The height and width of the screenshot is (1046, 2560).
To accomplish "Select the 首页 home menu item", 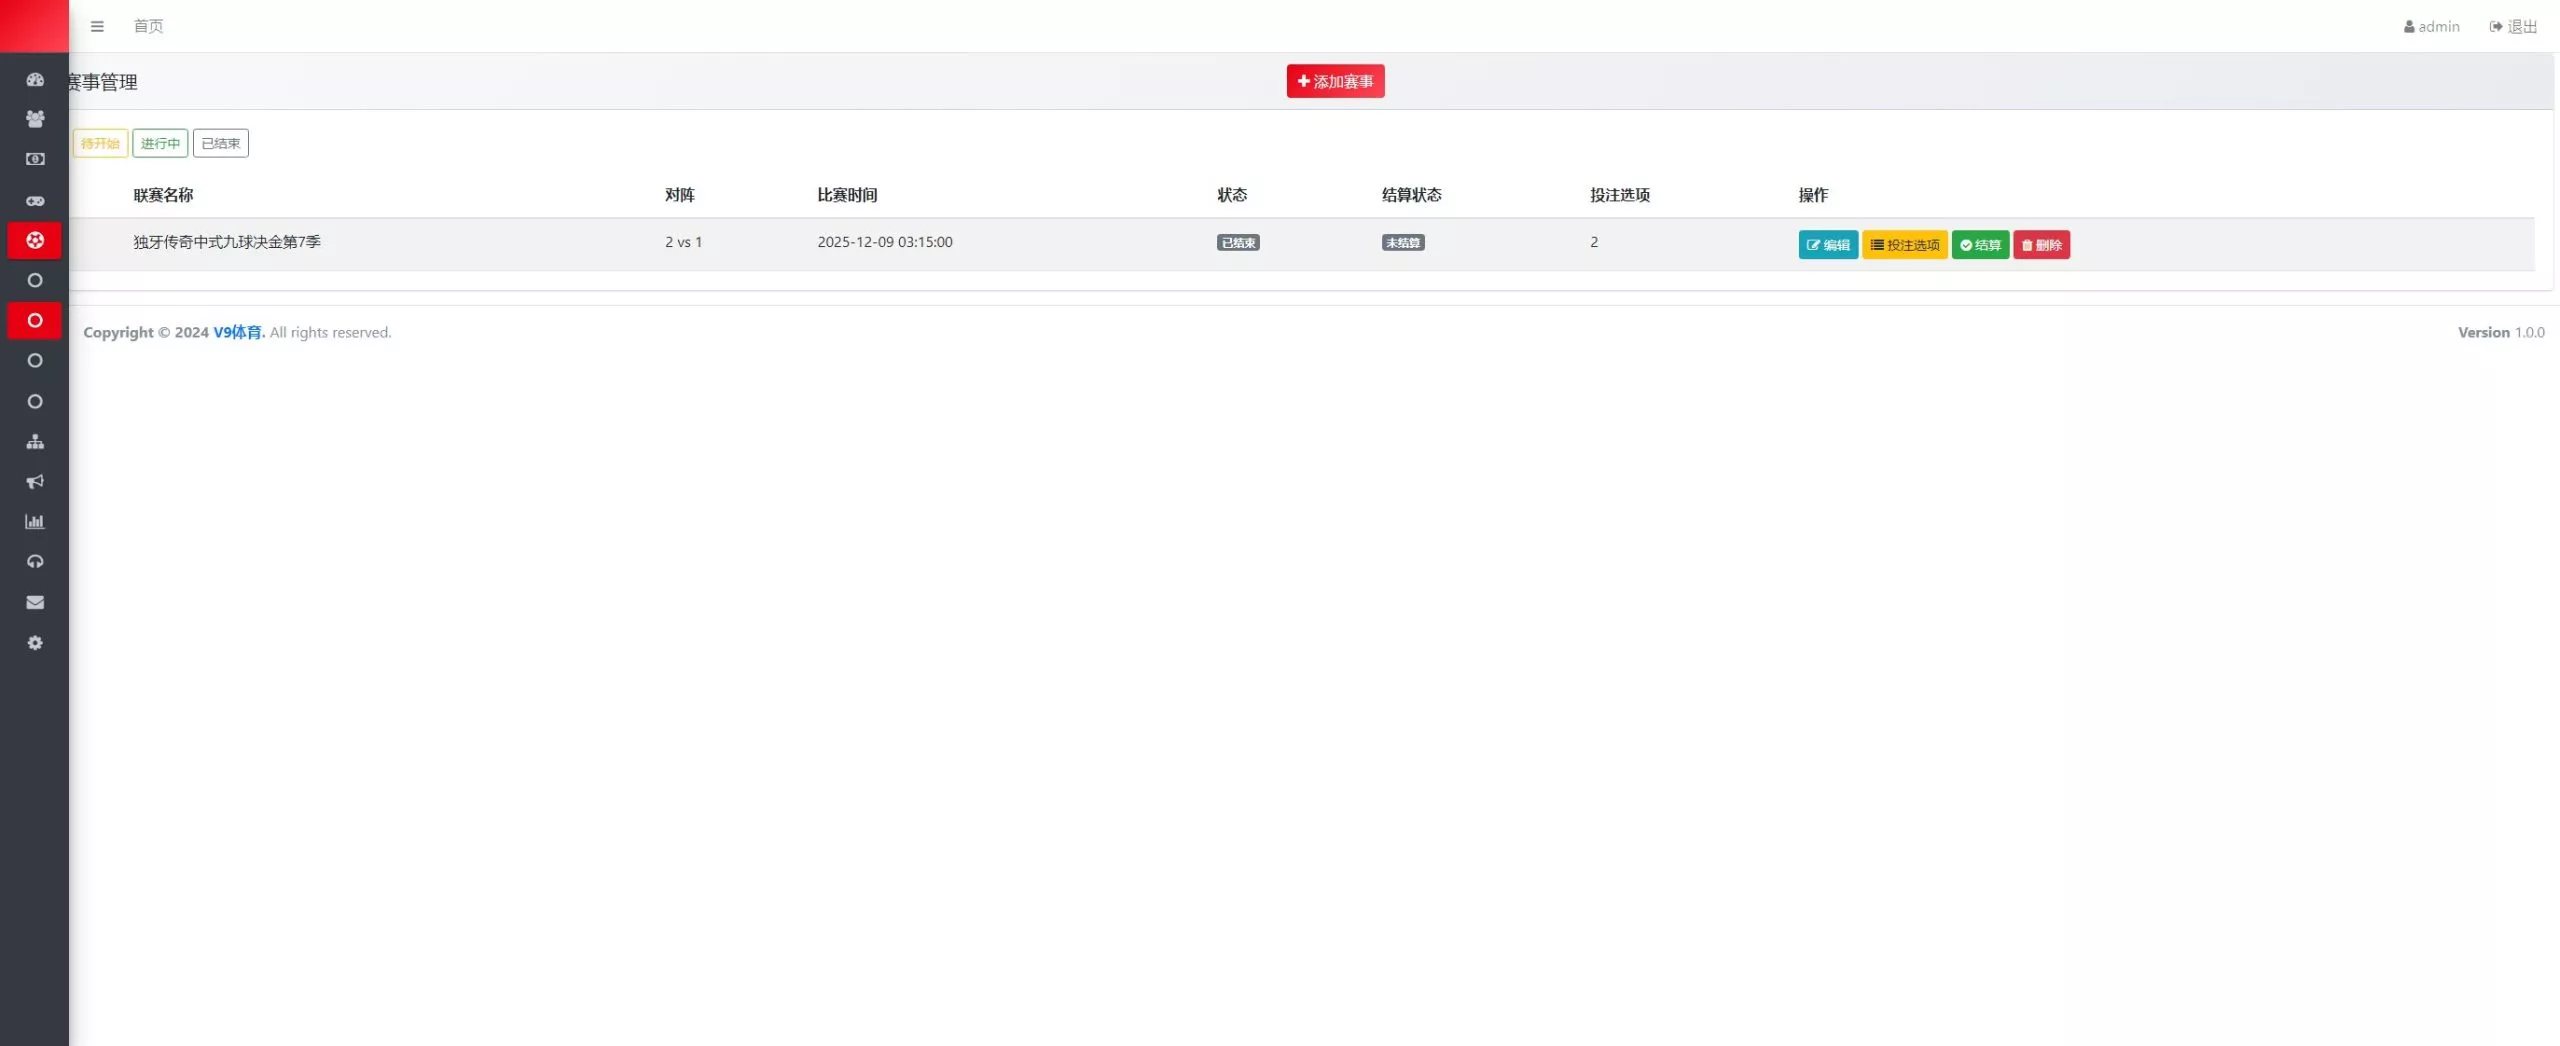I will pos(147,26).
